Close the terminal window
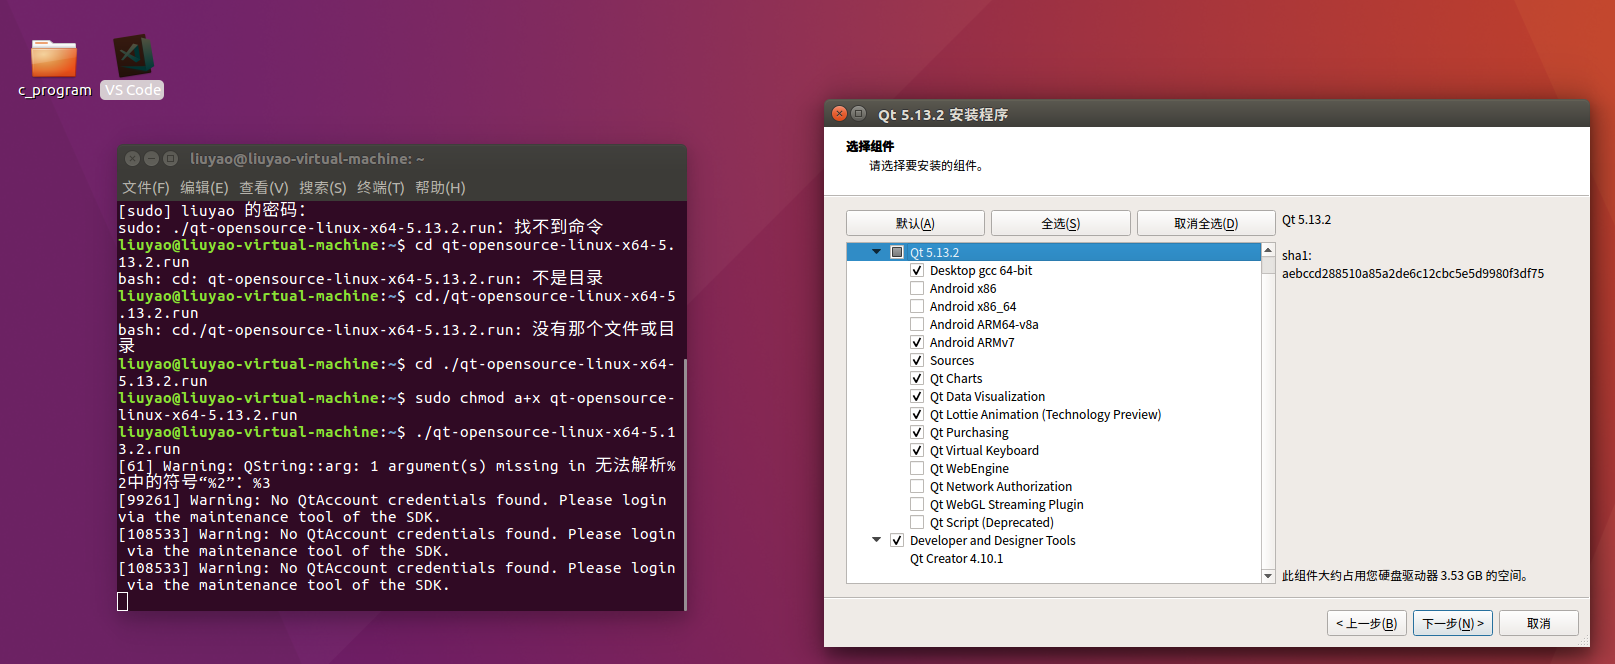1615x664 pixels. coord(133,159)
